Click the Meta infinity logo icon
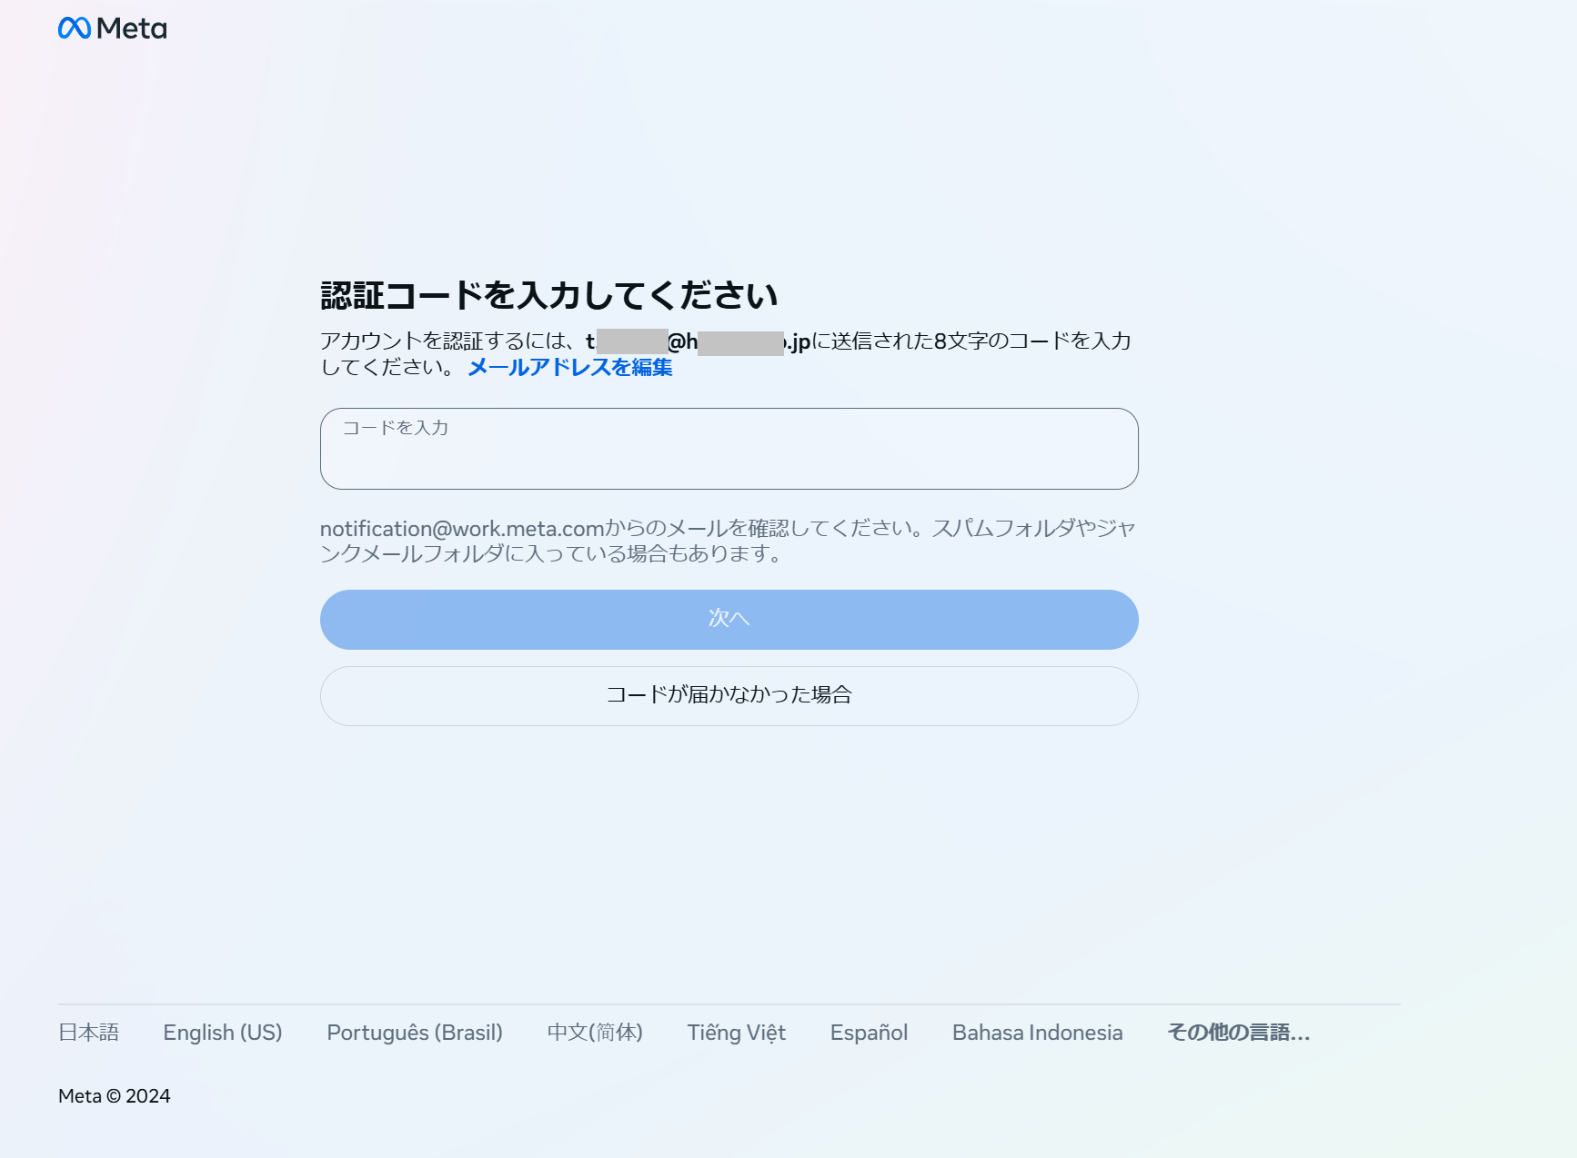Viewport: 1577px width, 1158px height. point(74,28)
